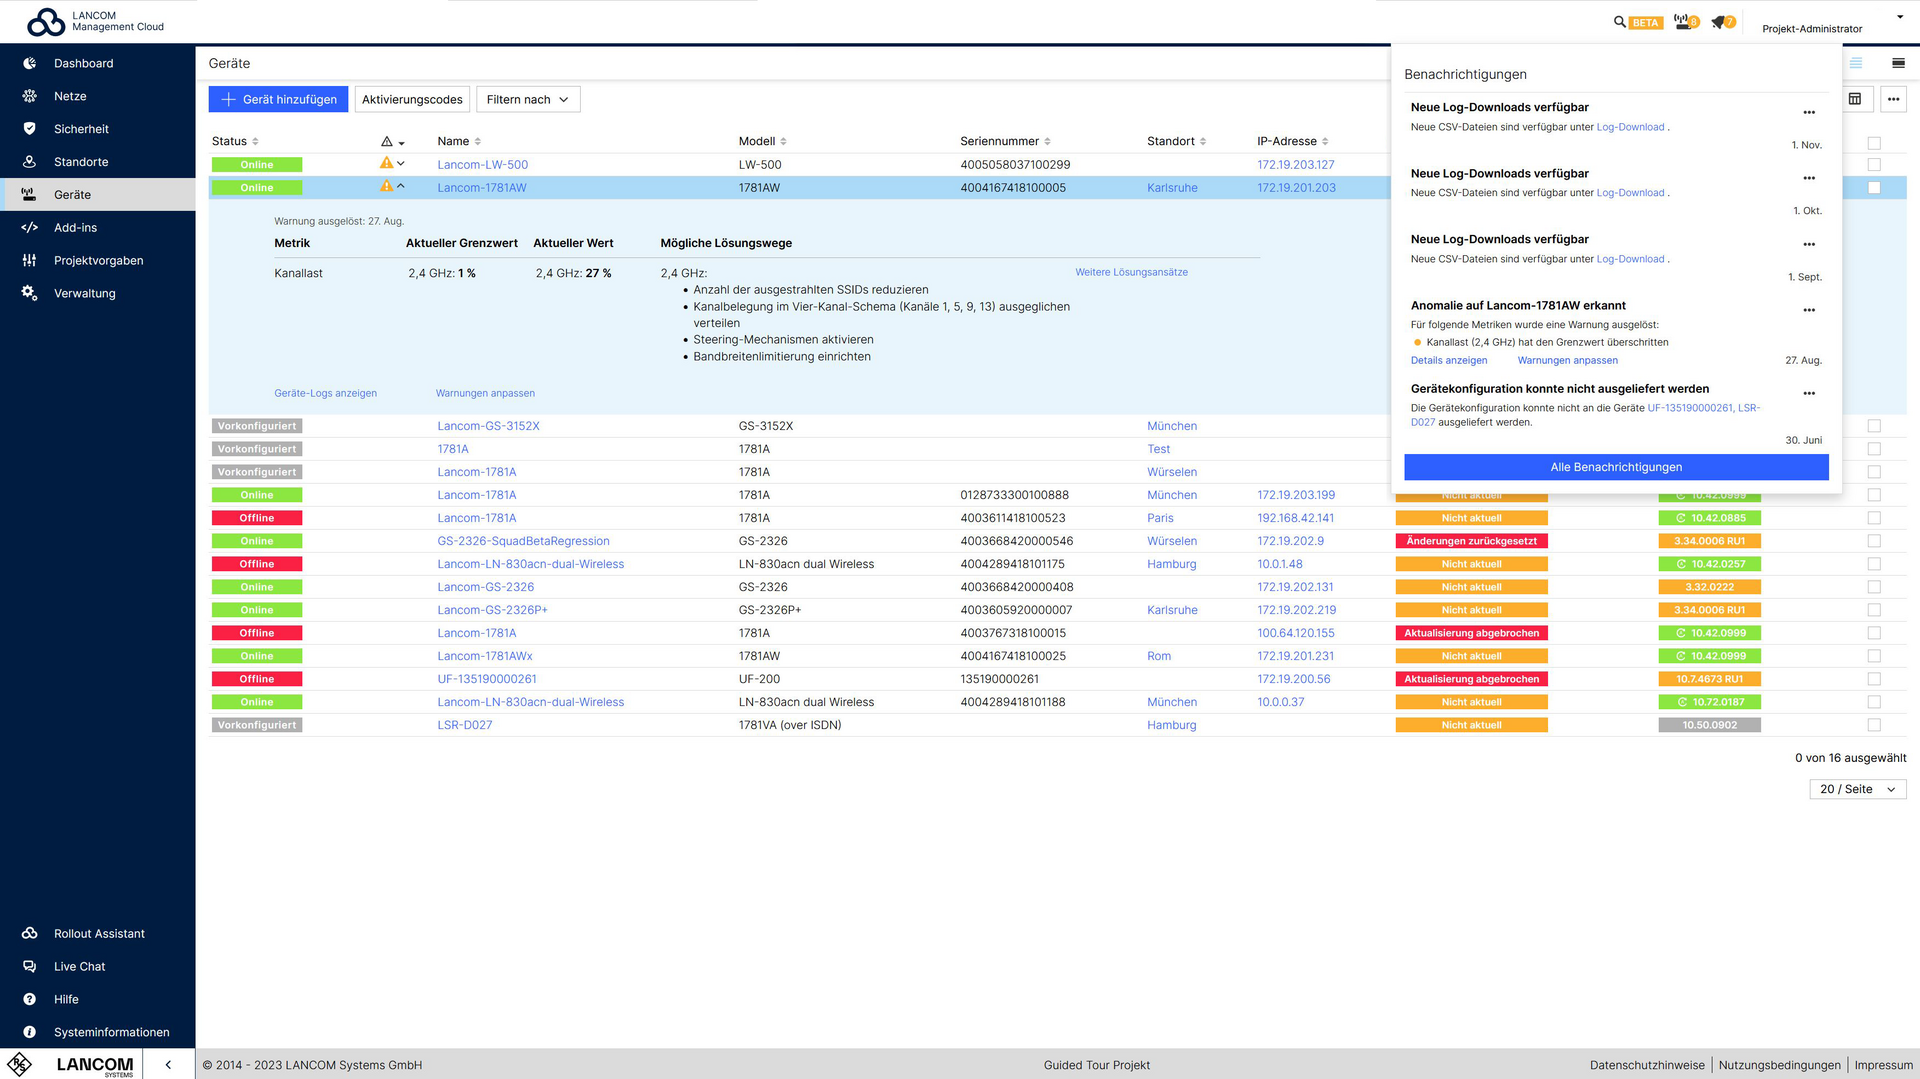
Task: Tick the checkbox for the offline Paris device
Action: (1873, 517)
